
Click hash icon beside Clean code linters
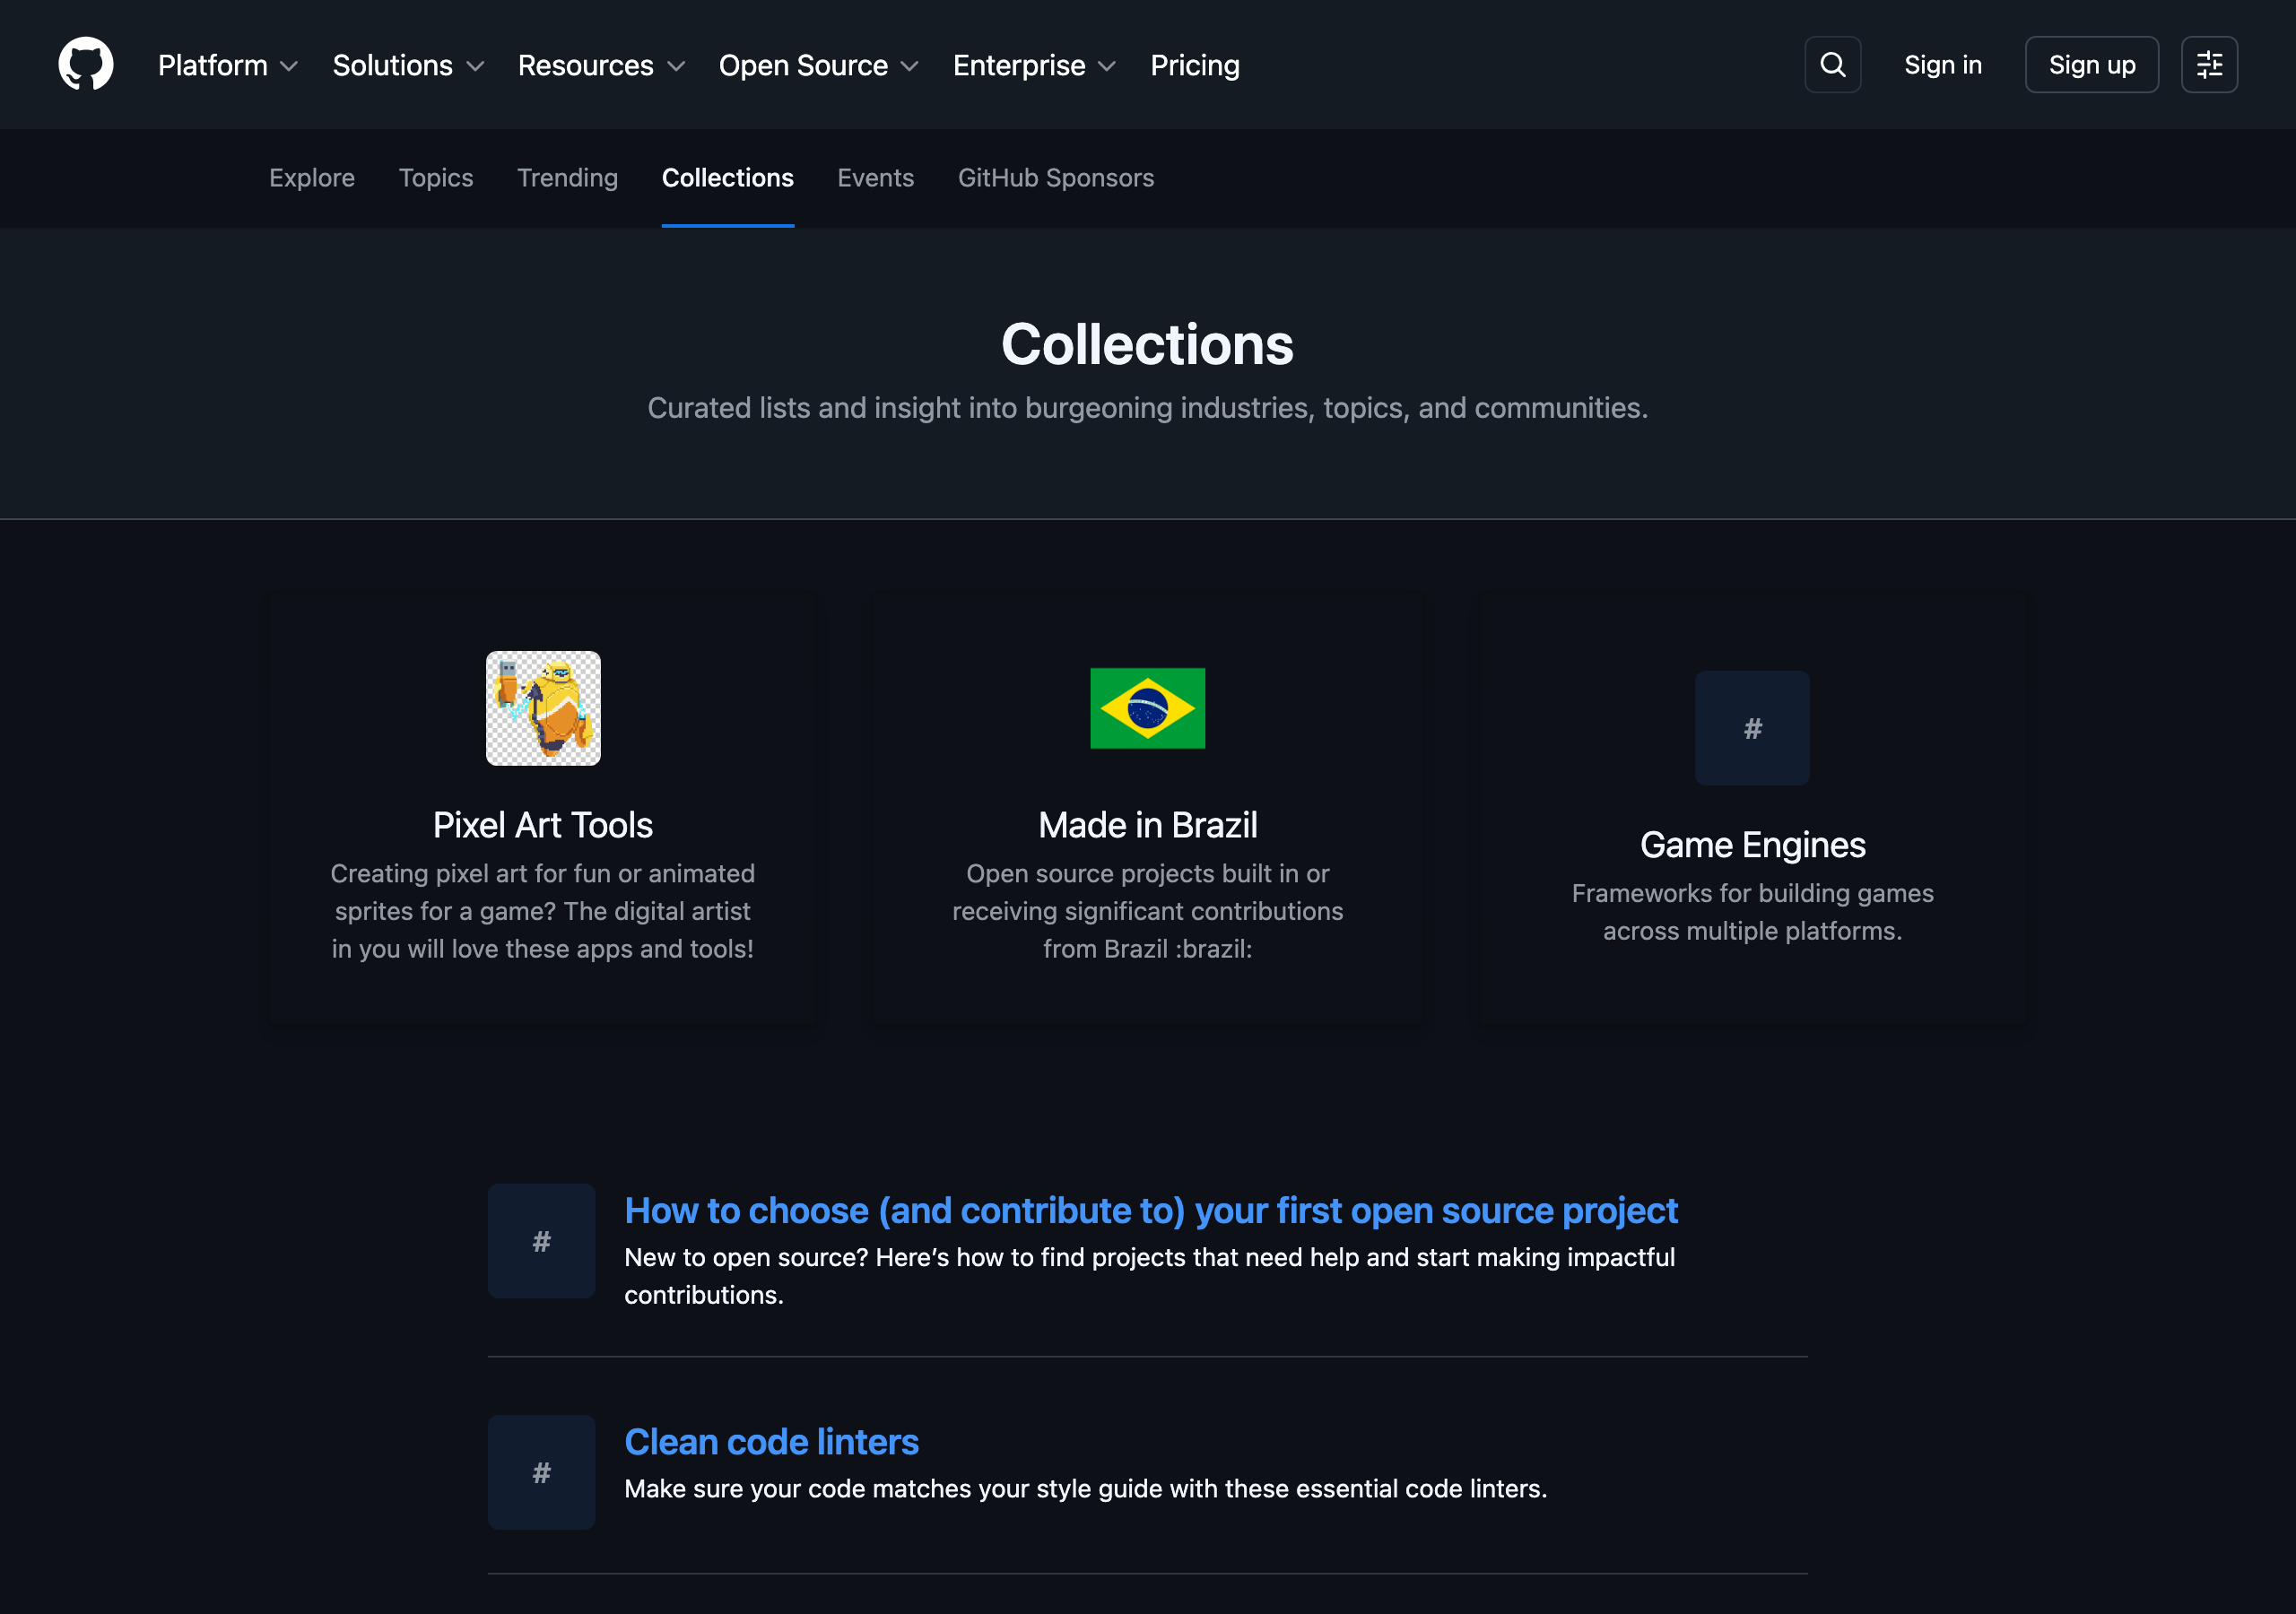541,1472
